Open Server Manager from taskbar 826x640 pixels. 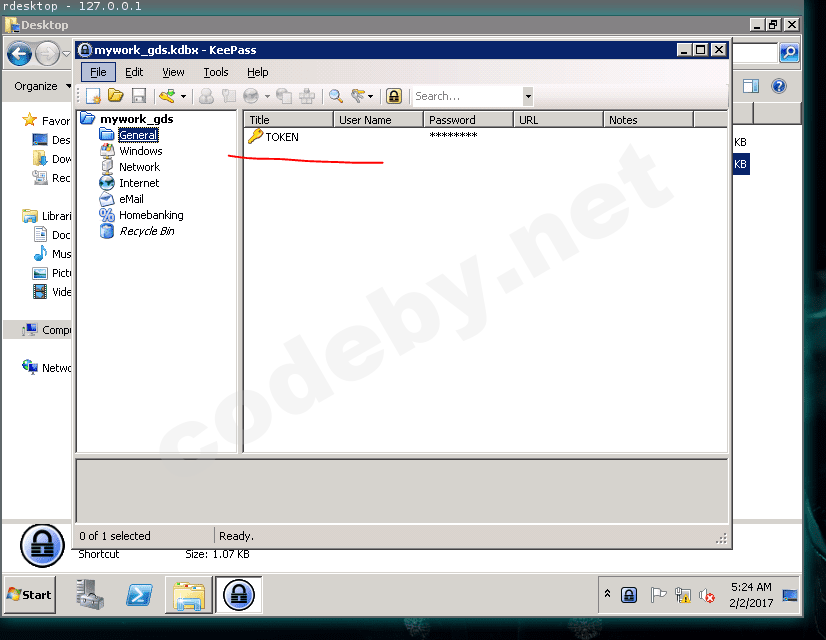tap(90, 595)
